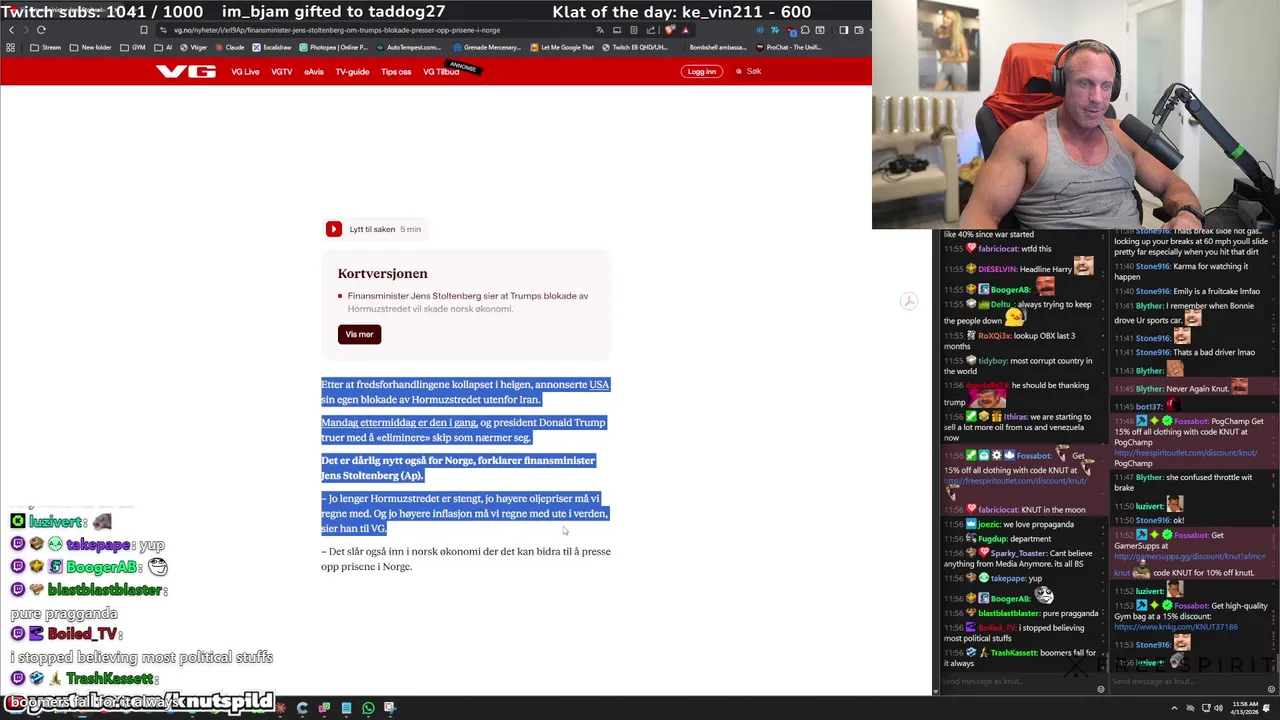Image resolution: width=1280 pixels, height=720 pixels.
Task: Open the blue notepad taskbar app
Action: (346, 708)
